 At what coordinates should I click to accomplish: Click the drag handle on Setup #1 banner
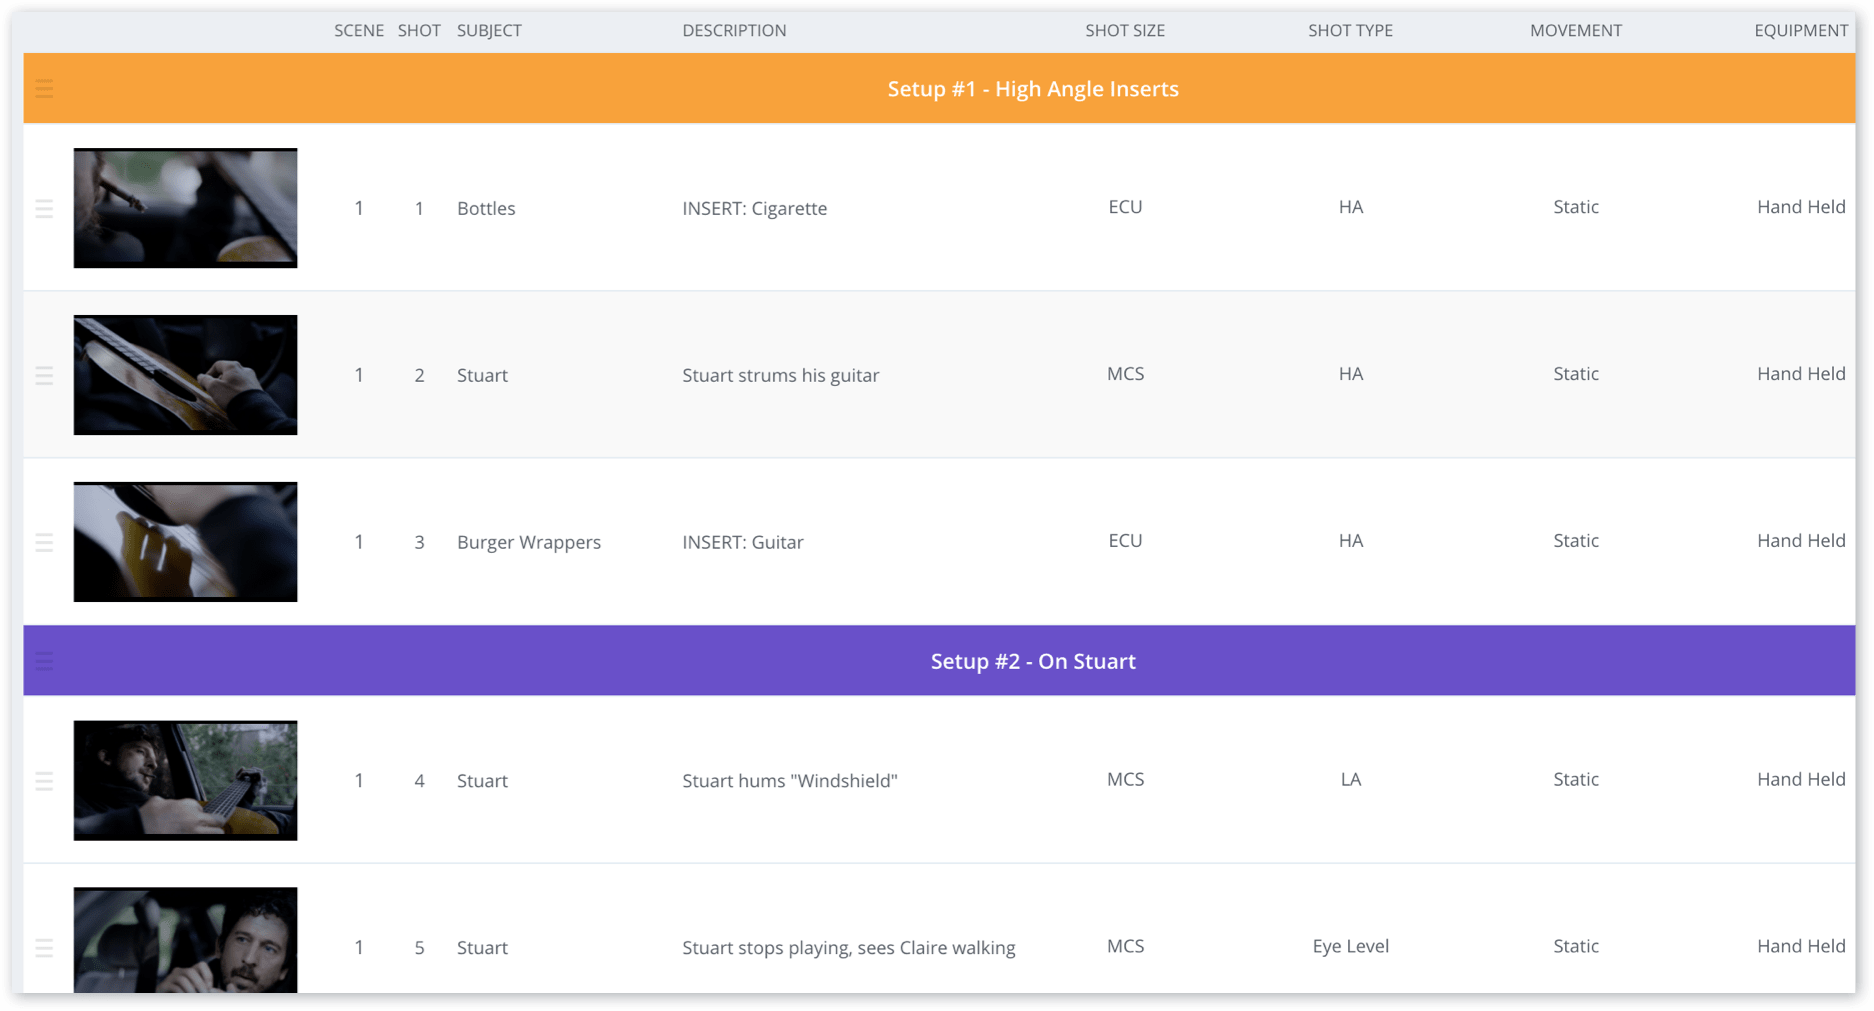point(44,88)
